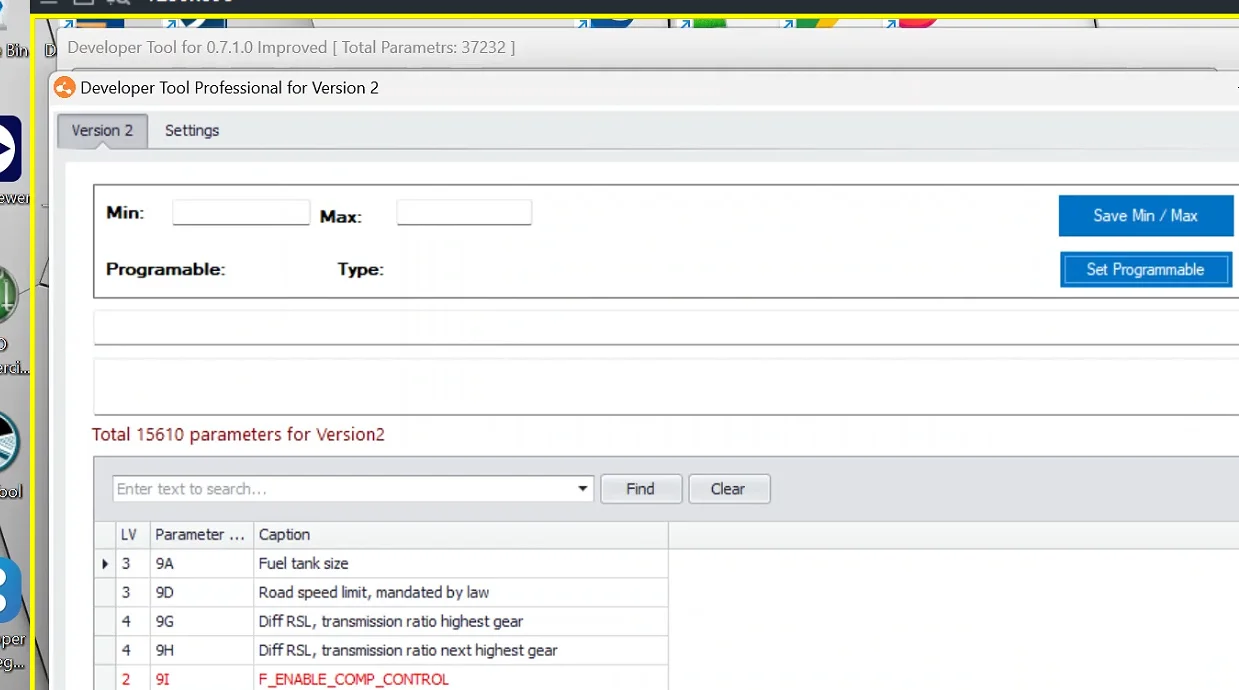
Task: Select Diff RSL, transmission ratio highest gear
Action: 381,621
